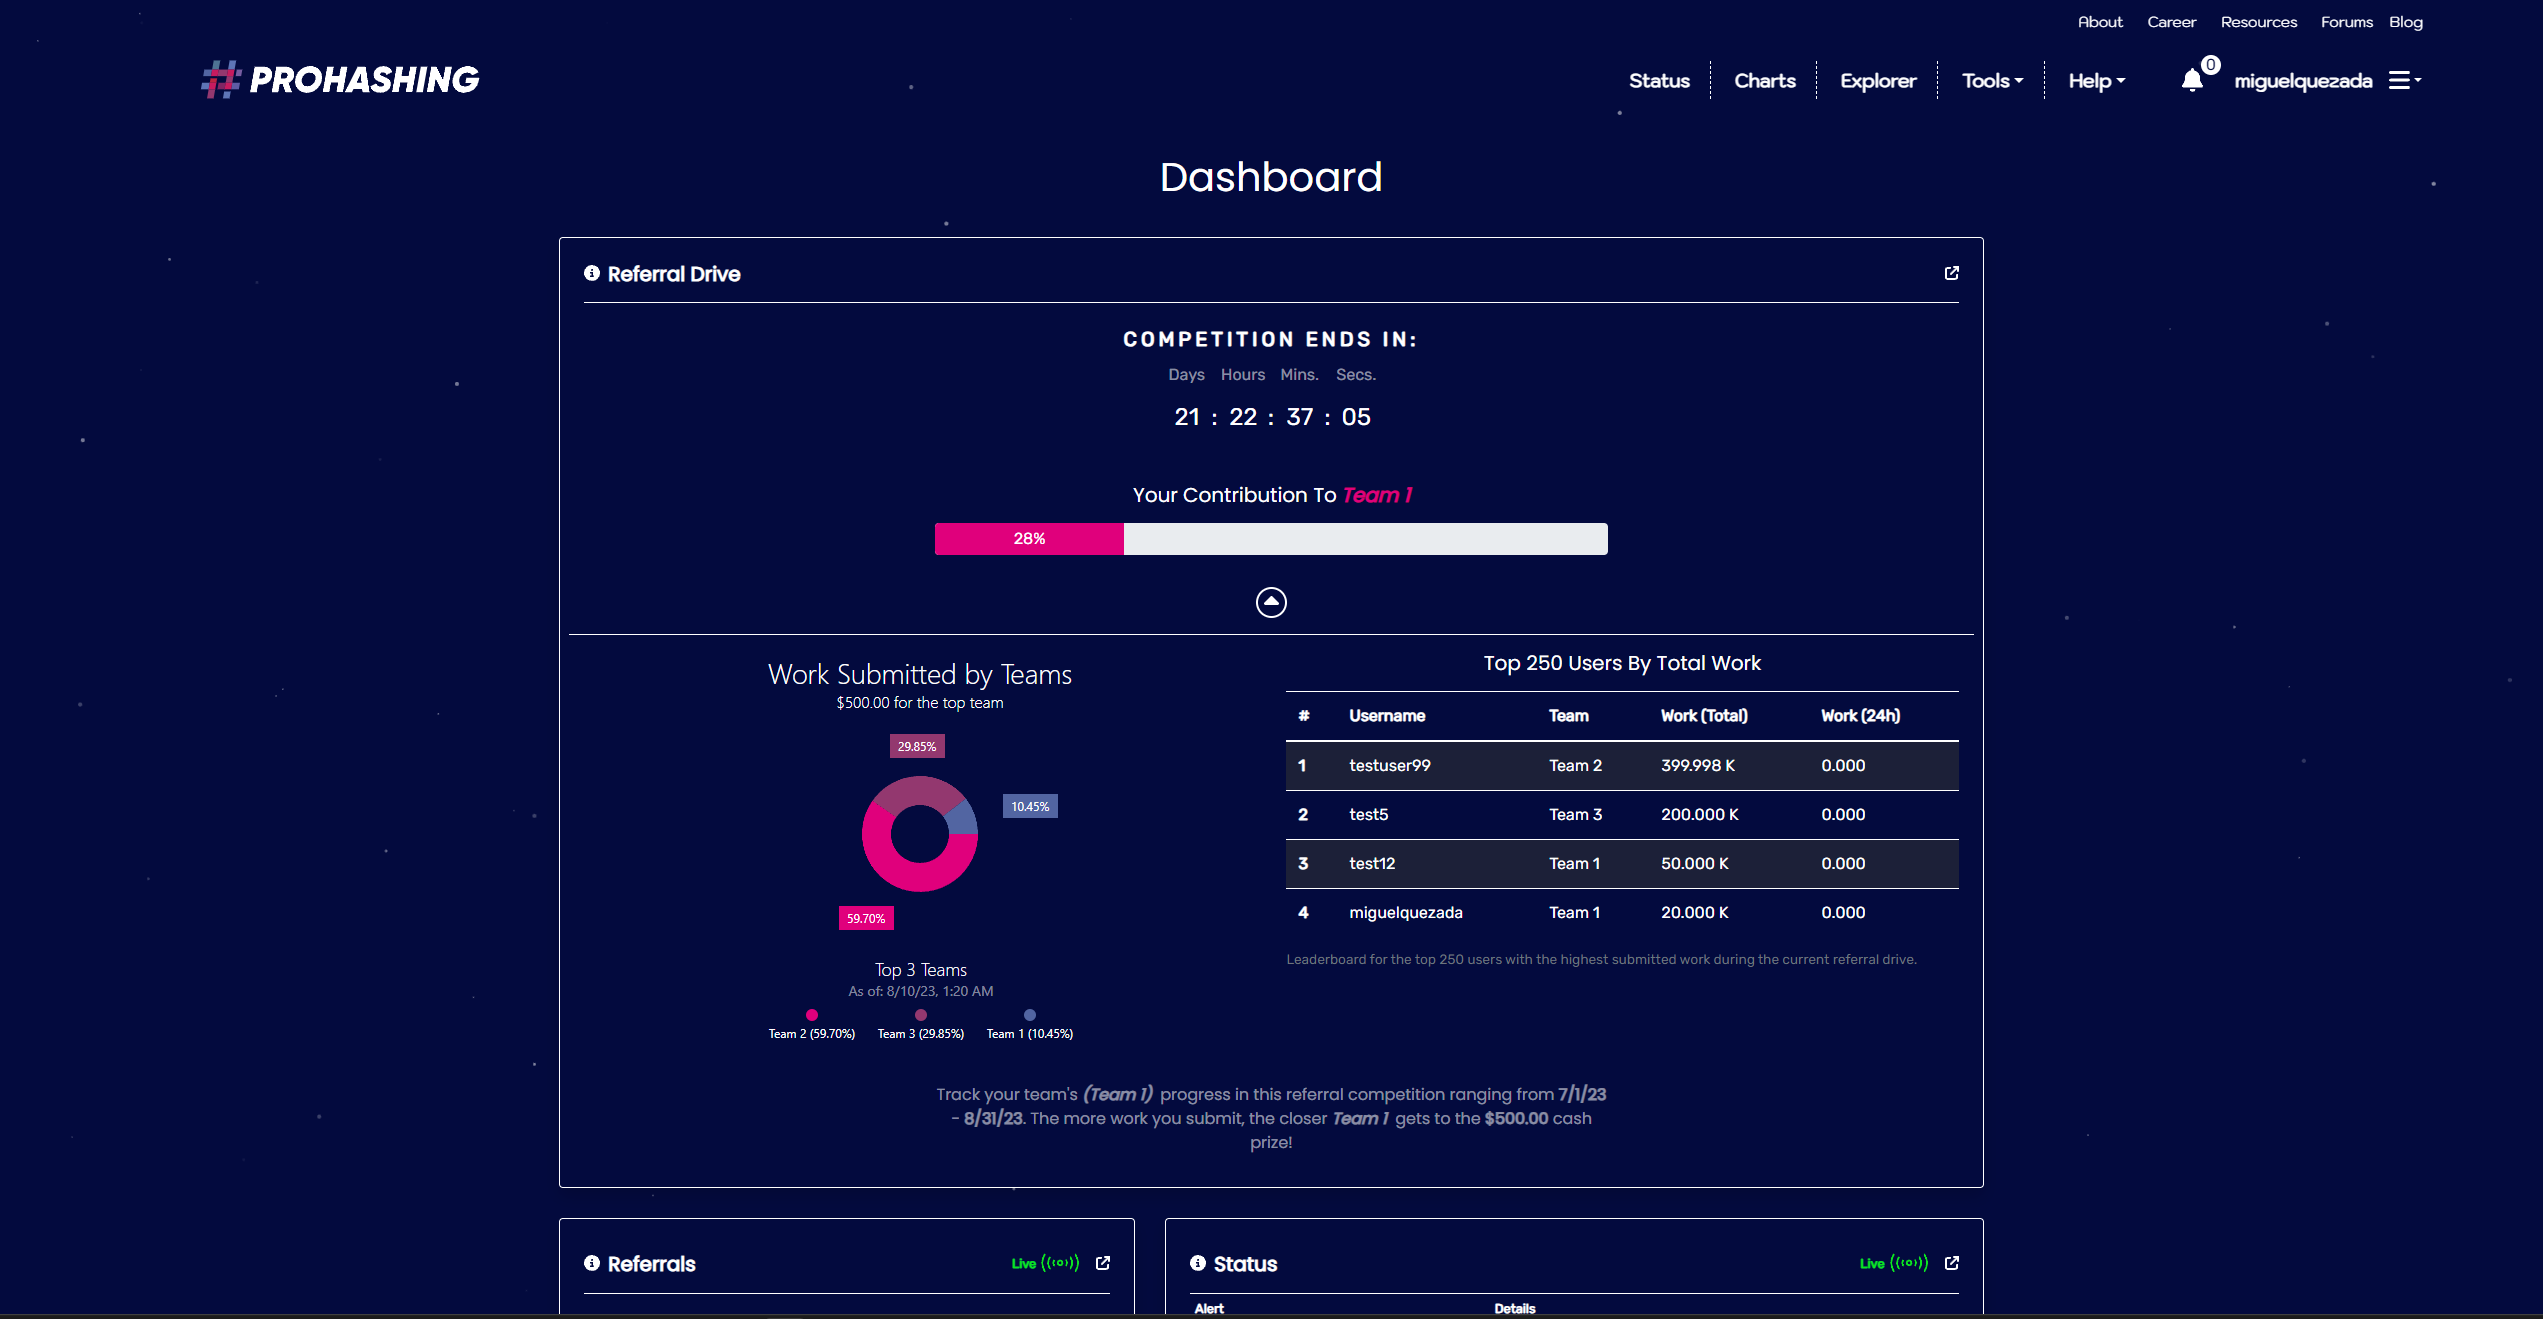Expand the hamburger menu icon
This screenshot has height=1319, width=2543.
click(2402, 81)
